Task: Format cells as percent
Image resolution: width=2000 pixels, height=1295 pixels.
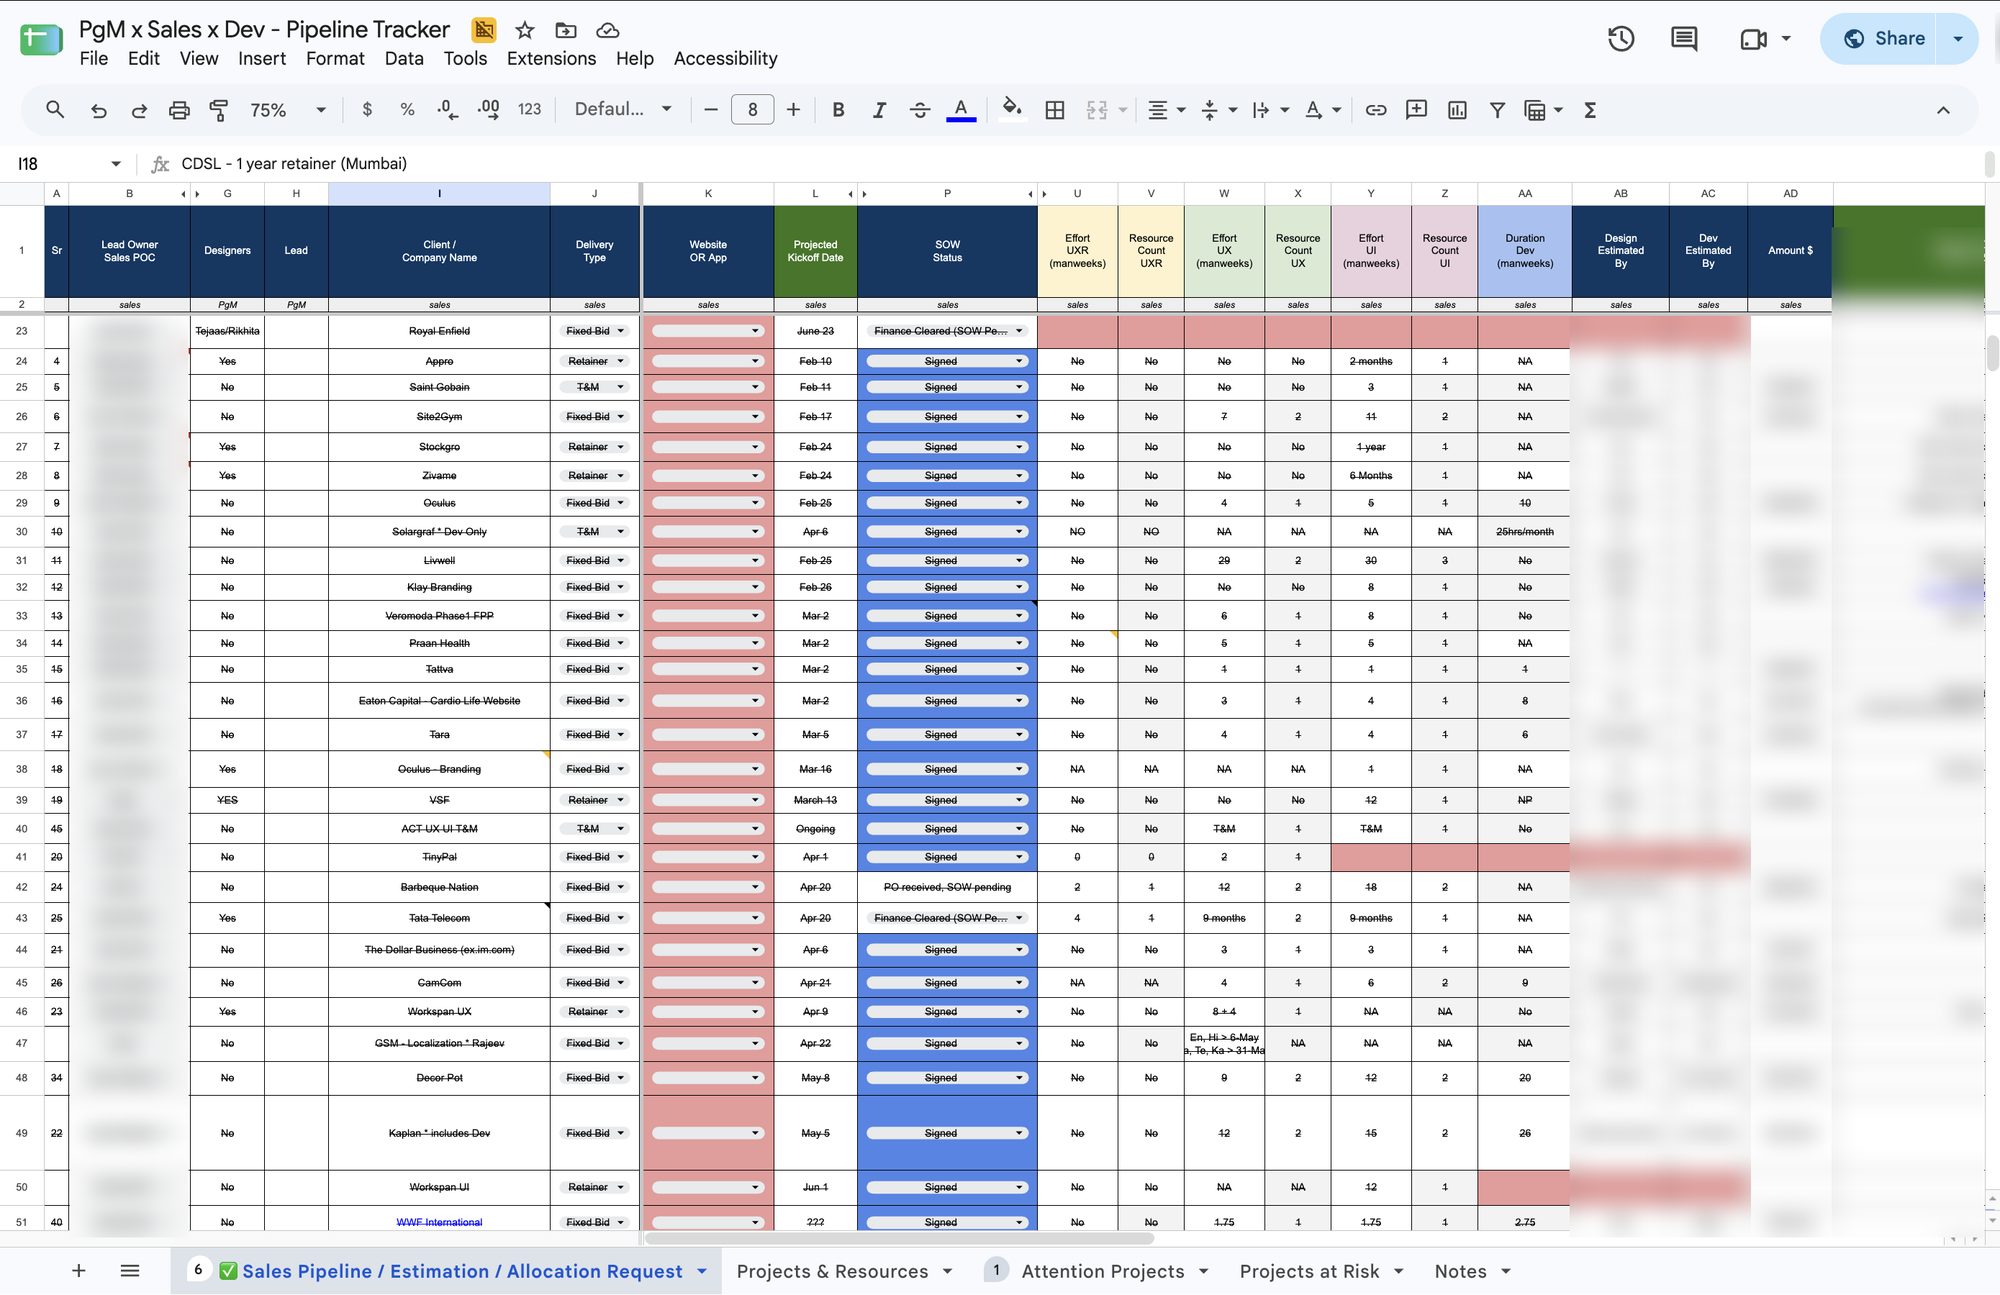Action: [407, 110]
